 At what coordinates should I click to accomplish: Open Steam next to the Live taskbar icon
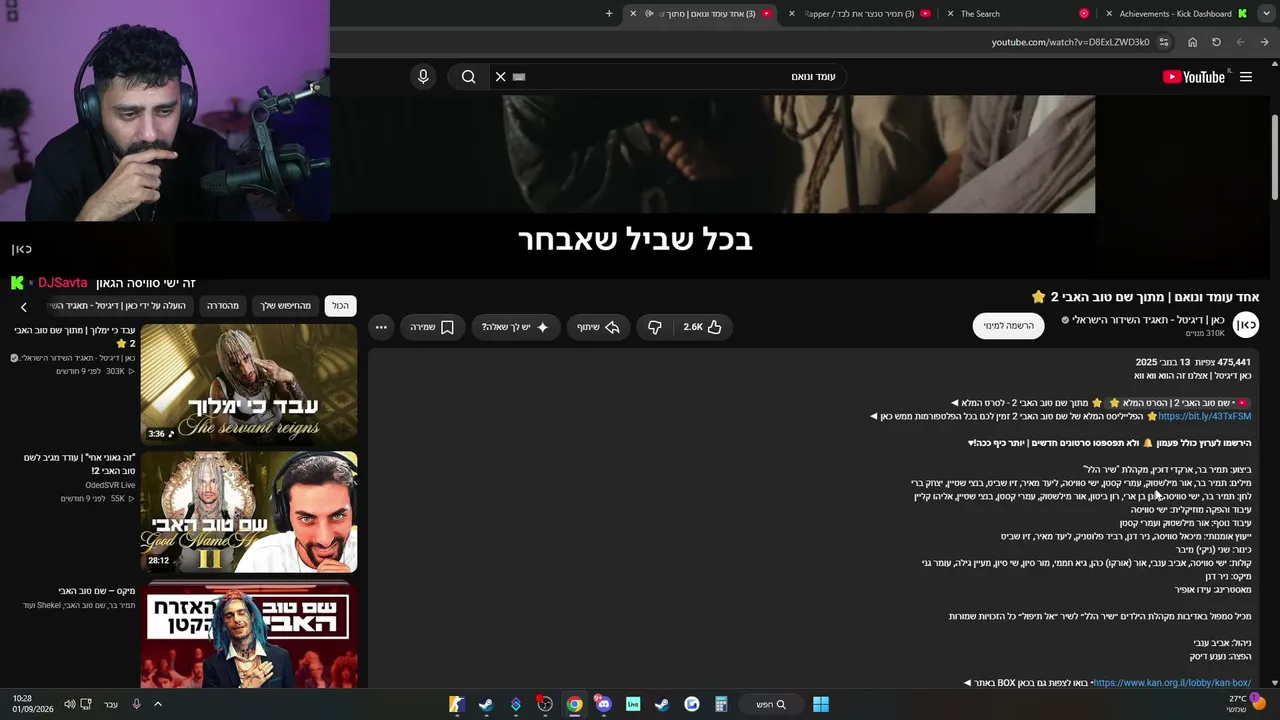coord(662,704)
